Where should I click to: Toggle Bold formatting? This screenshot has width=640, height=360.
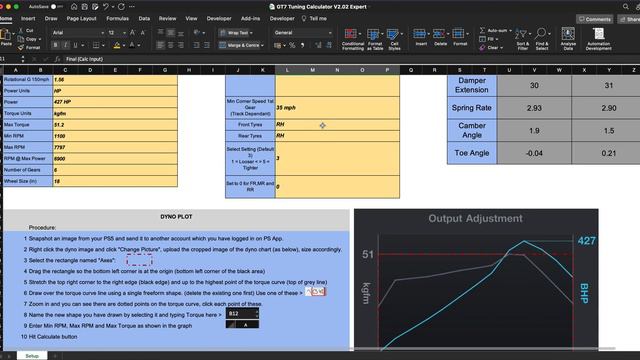tap(56, 45)
